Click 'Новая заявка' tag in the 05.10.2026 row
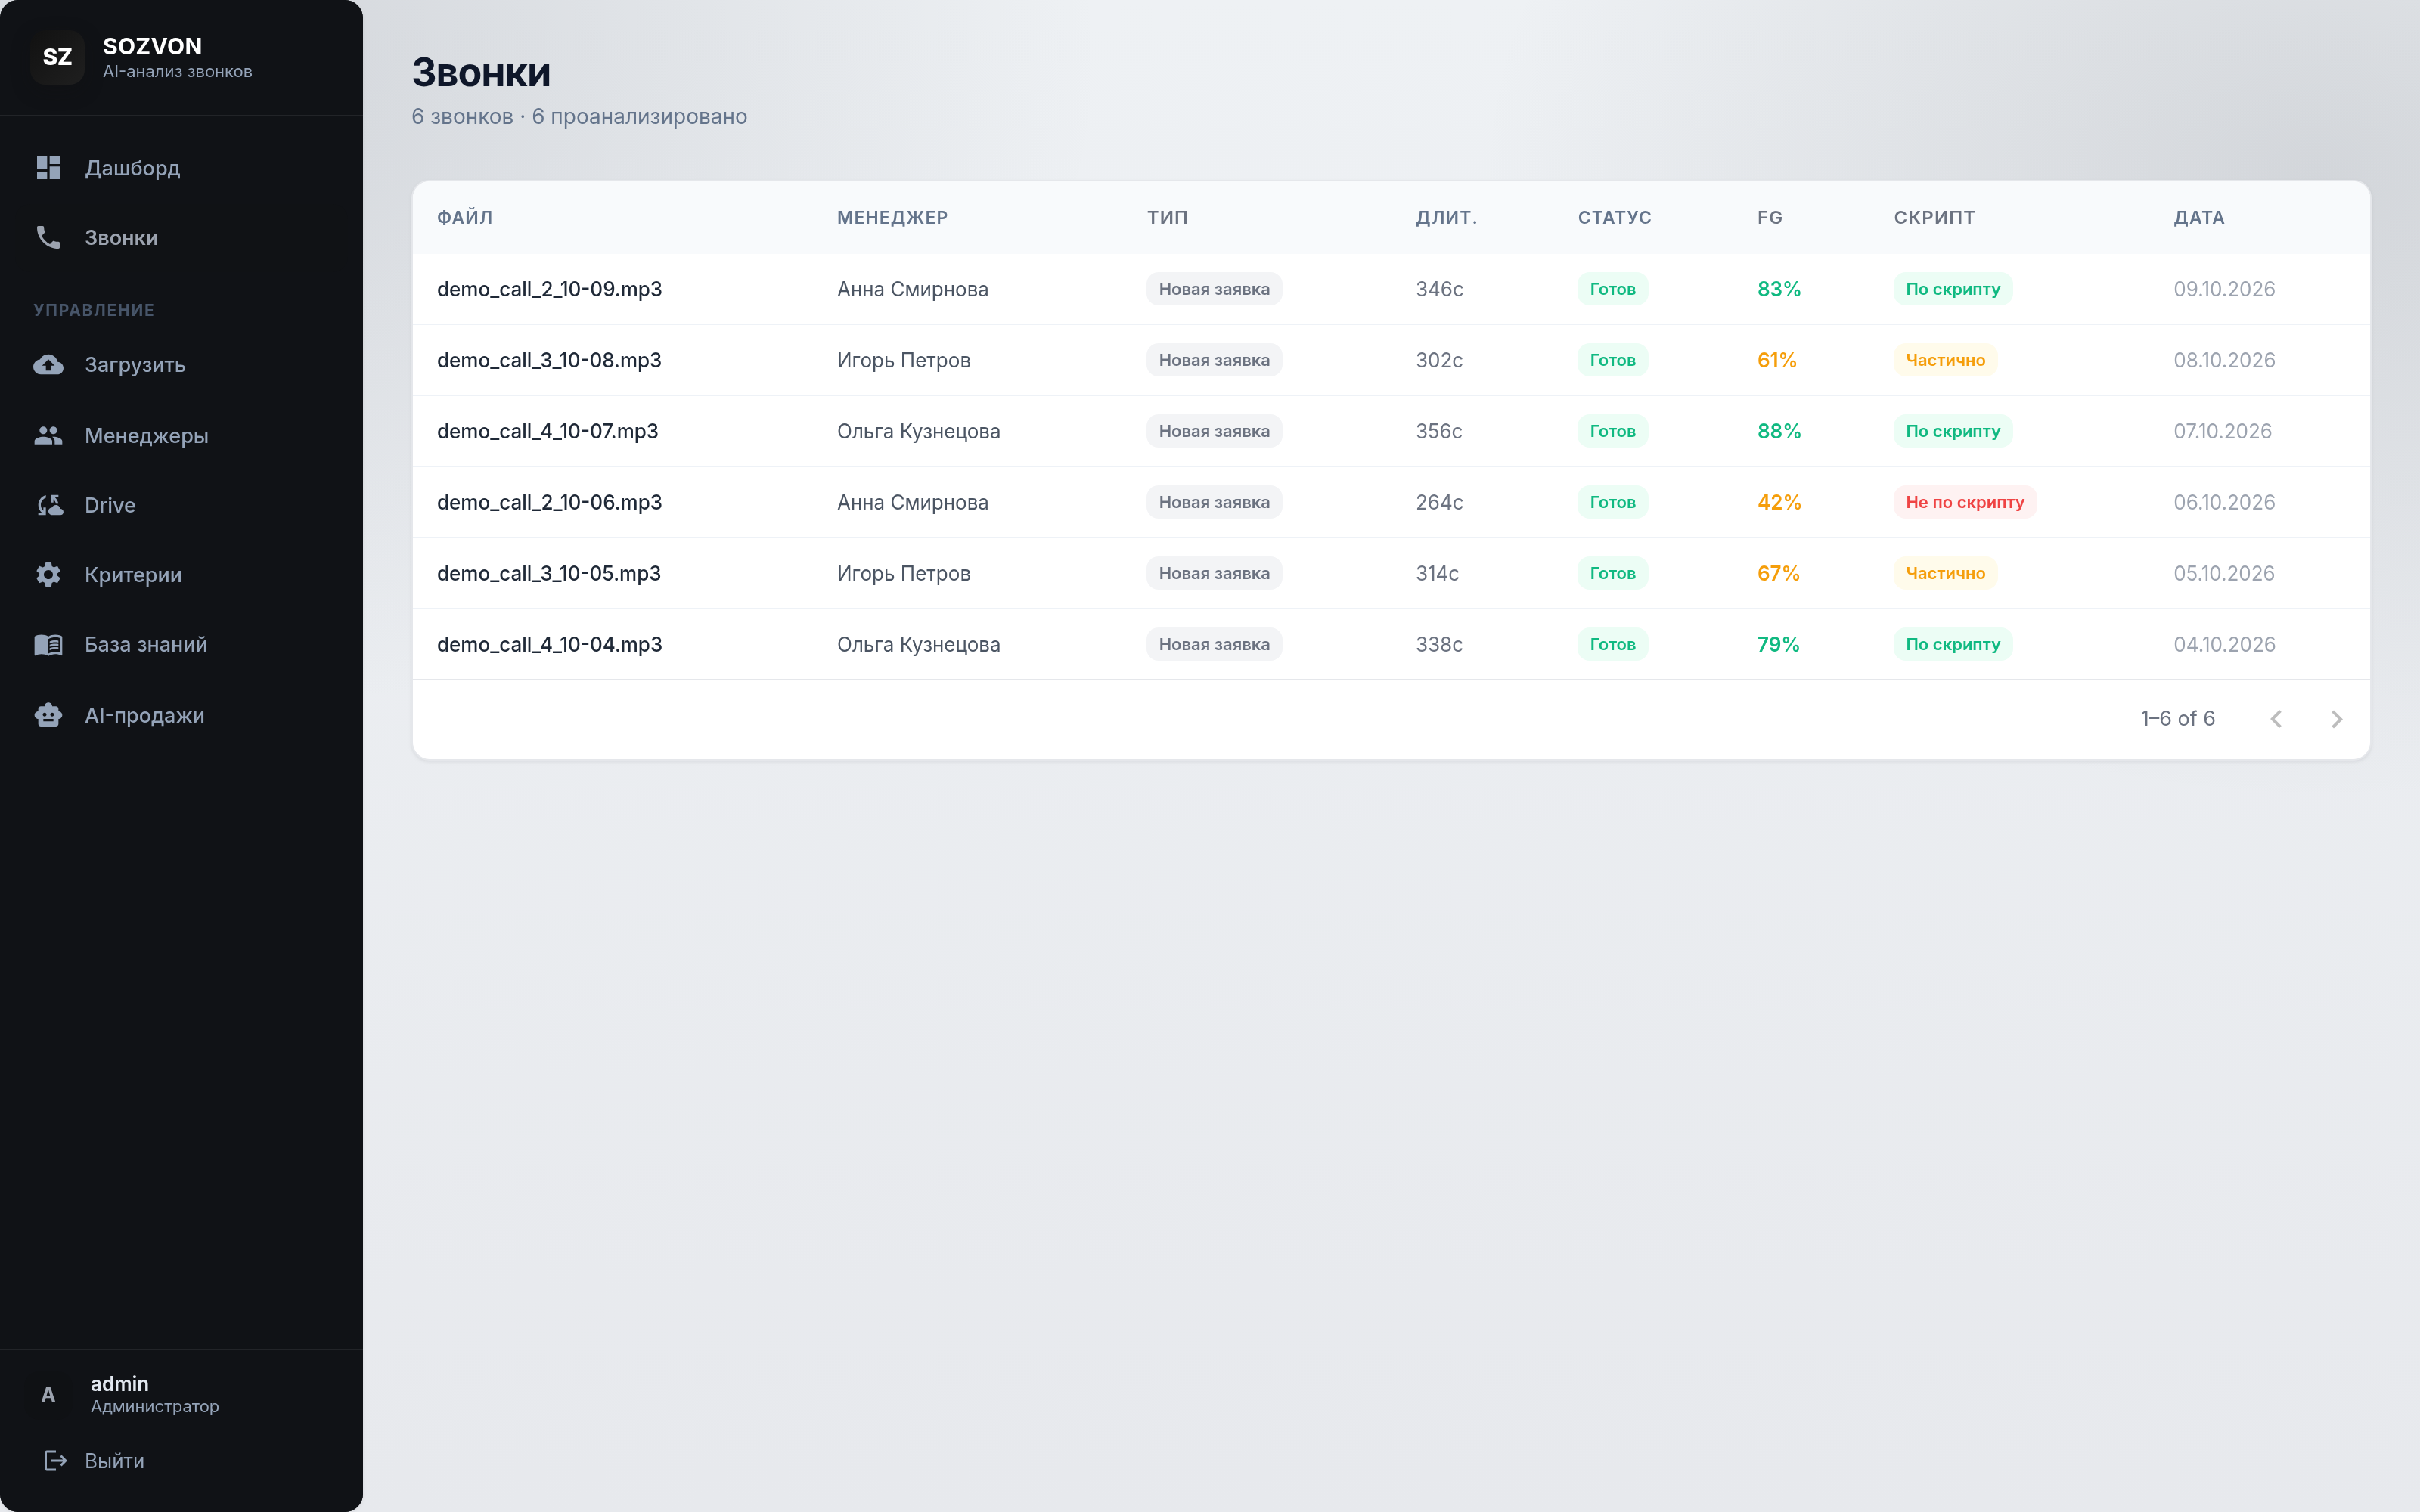2420x1512 pixels. tap(1214, 573)
